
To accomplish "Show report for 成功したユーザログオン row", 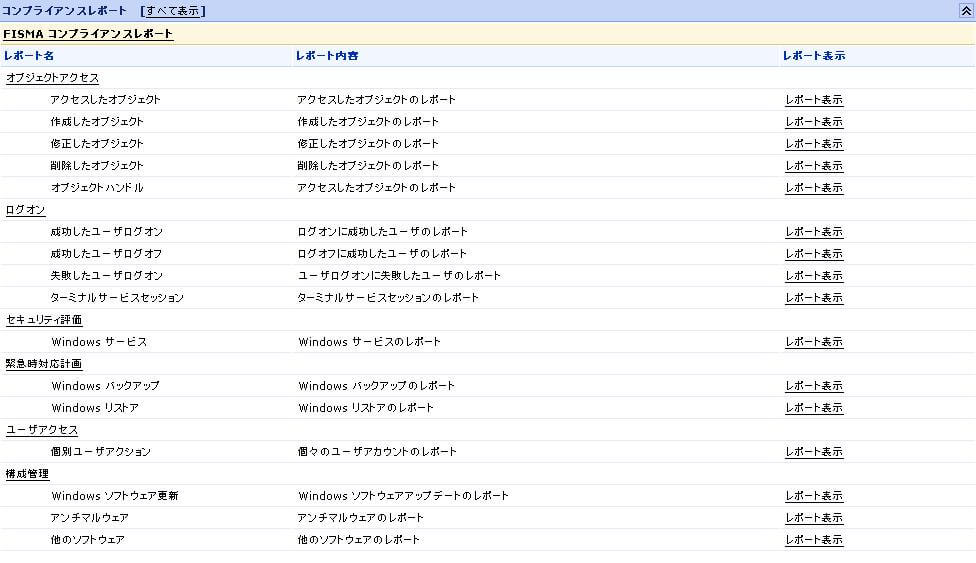I will [814, 232].
